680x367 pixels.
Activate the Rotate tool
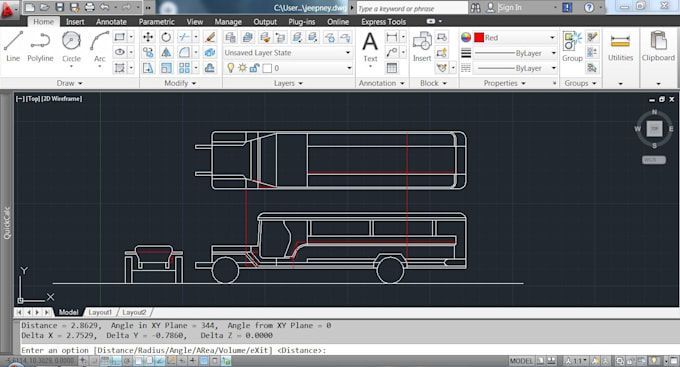tap(166, 37)
